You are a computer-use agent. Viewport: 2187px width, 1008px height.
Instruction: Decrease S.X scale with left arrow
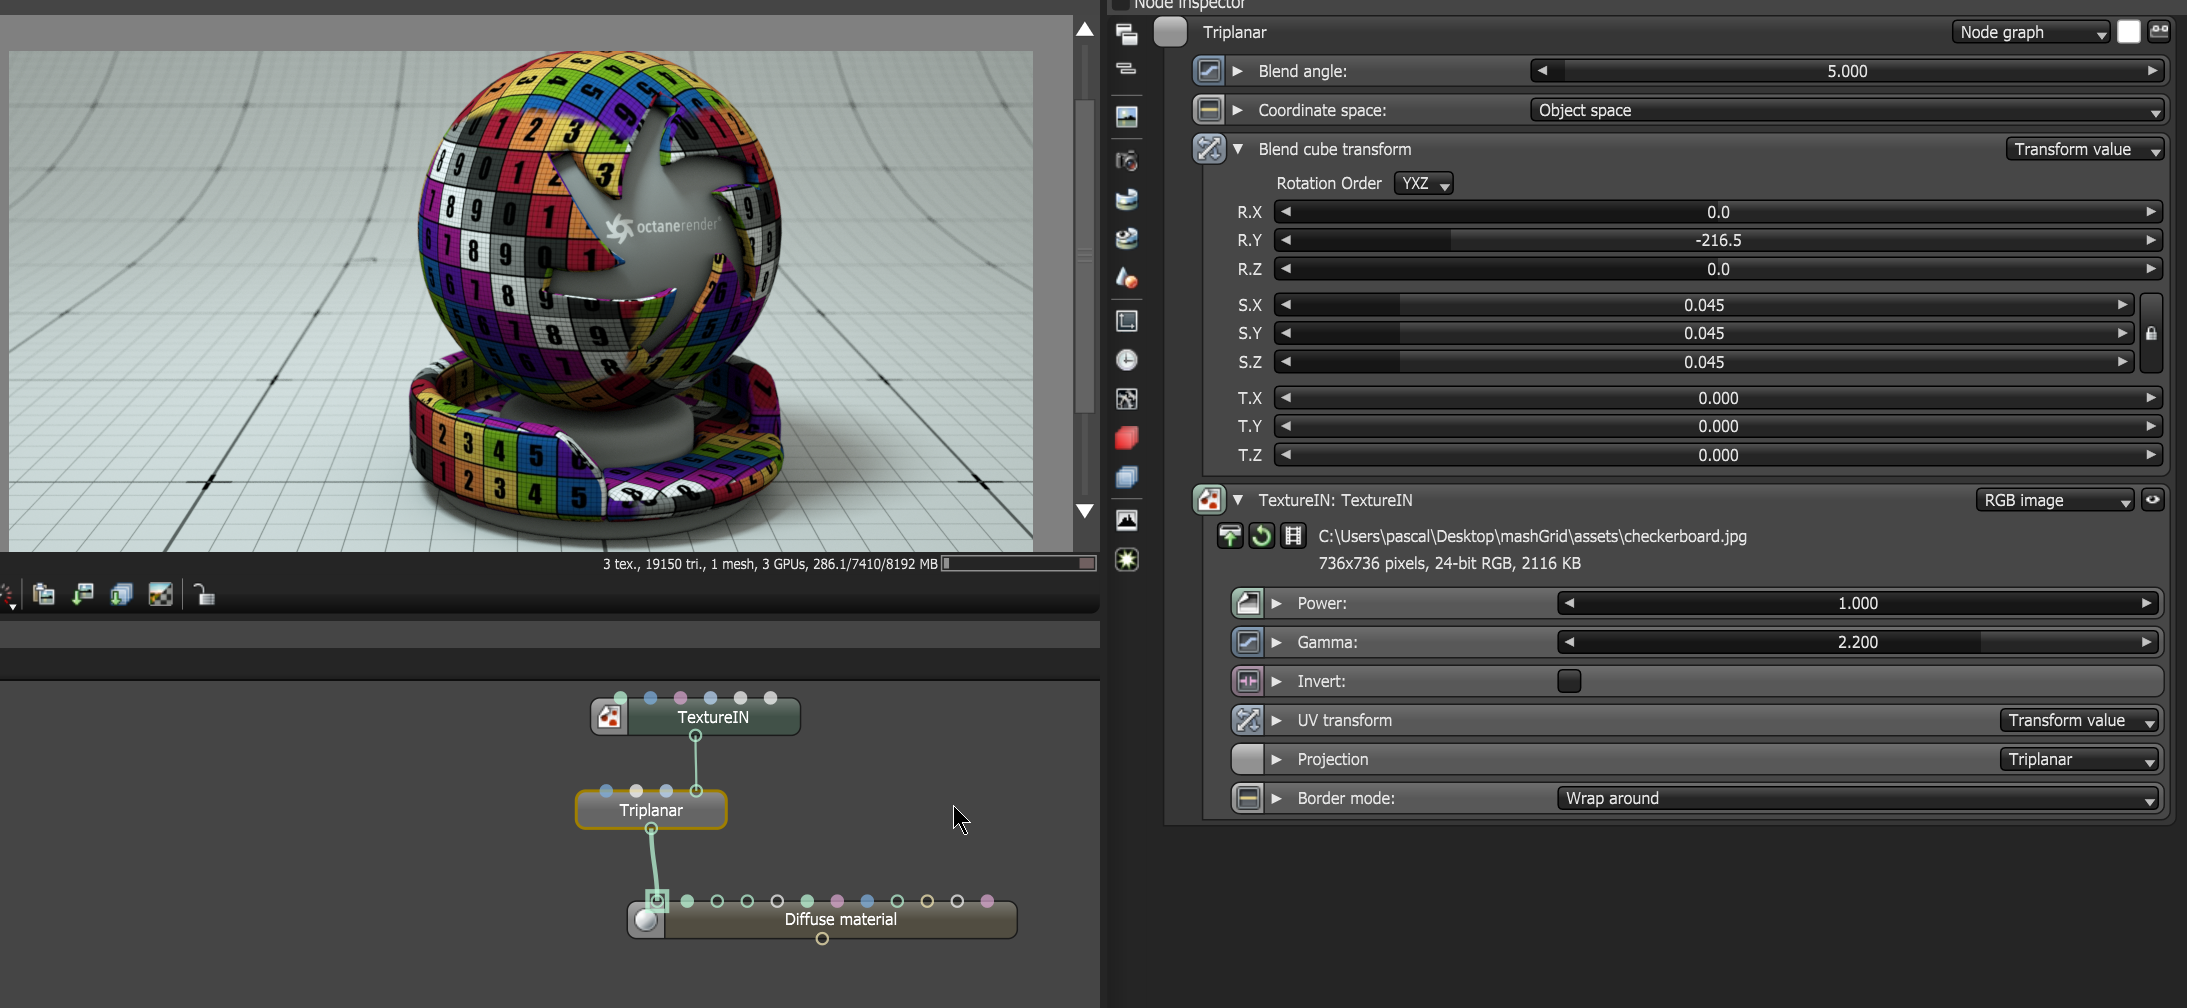pos(1286,305)
